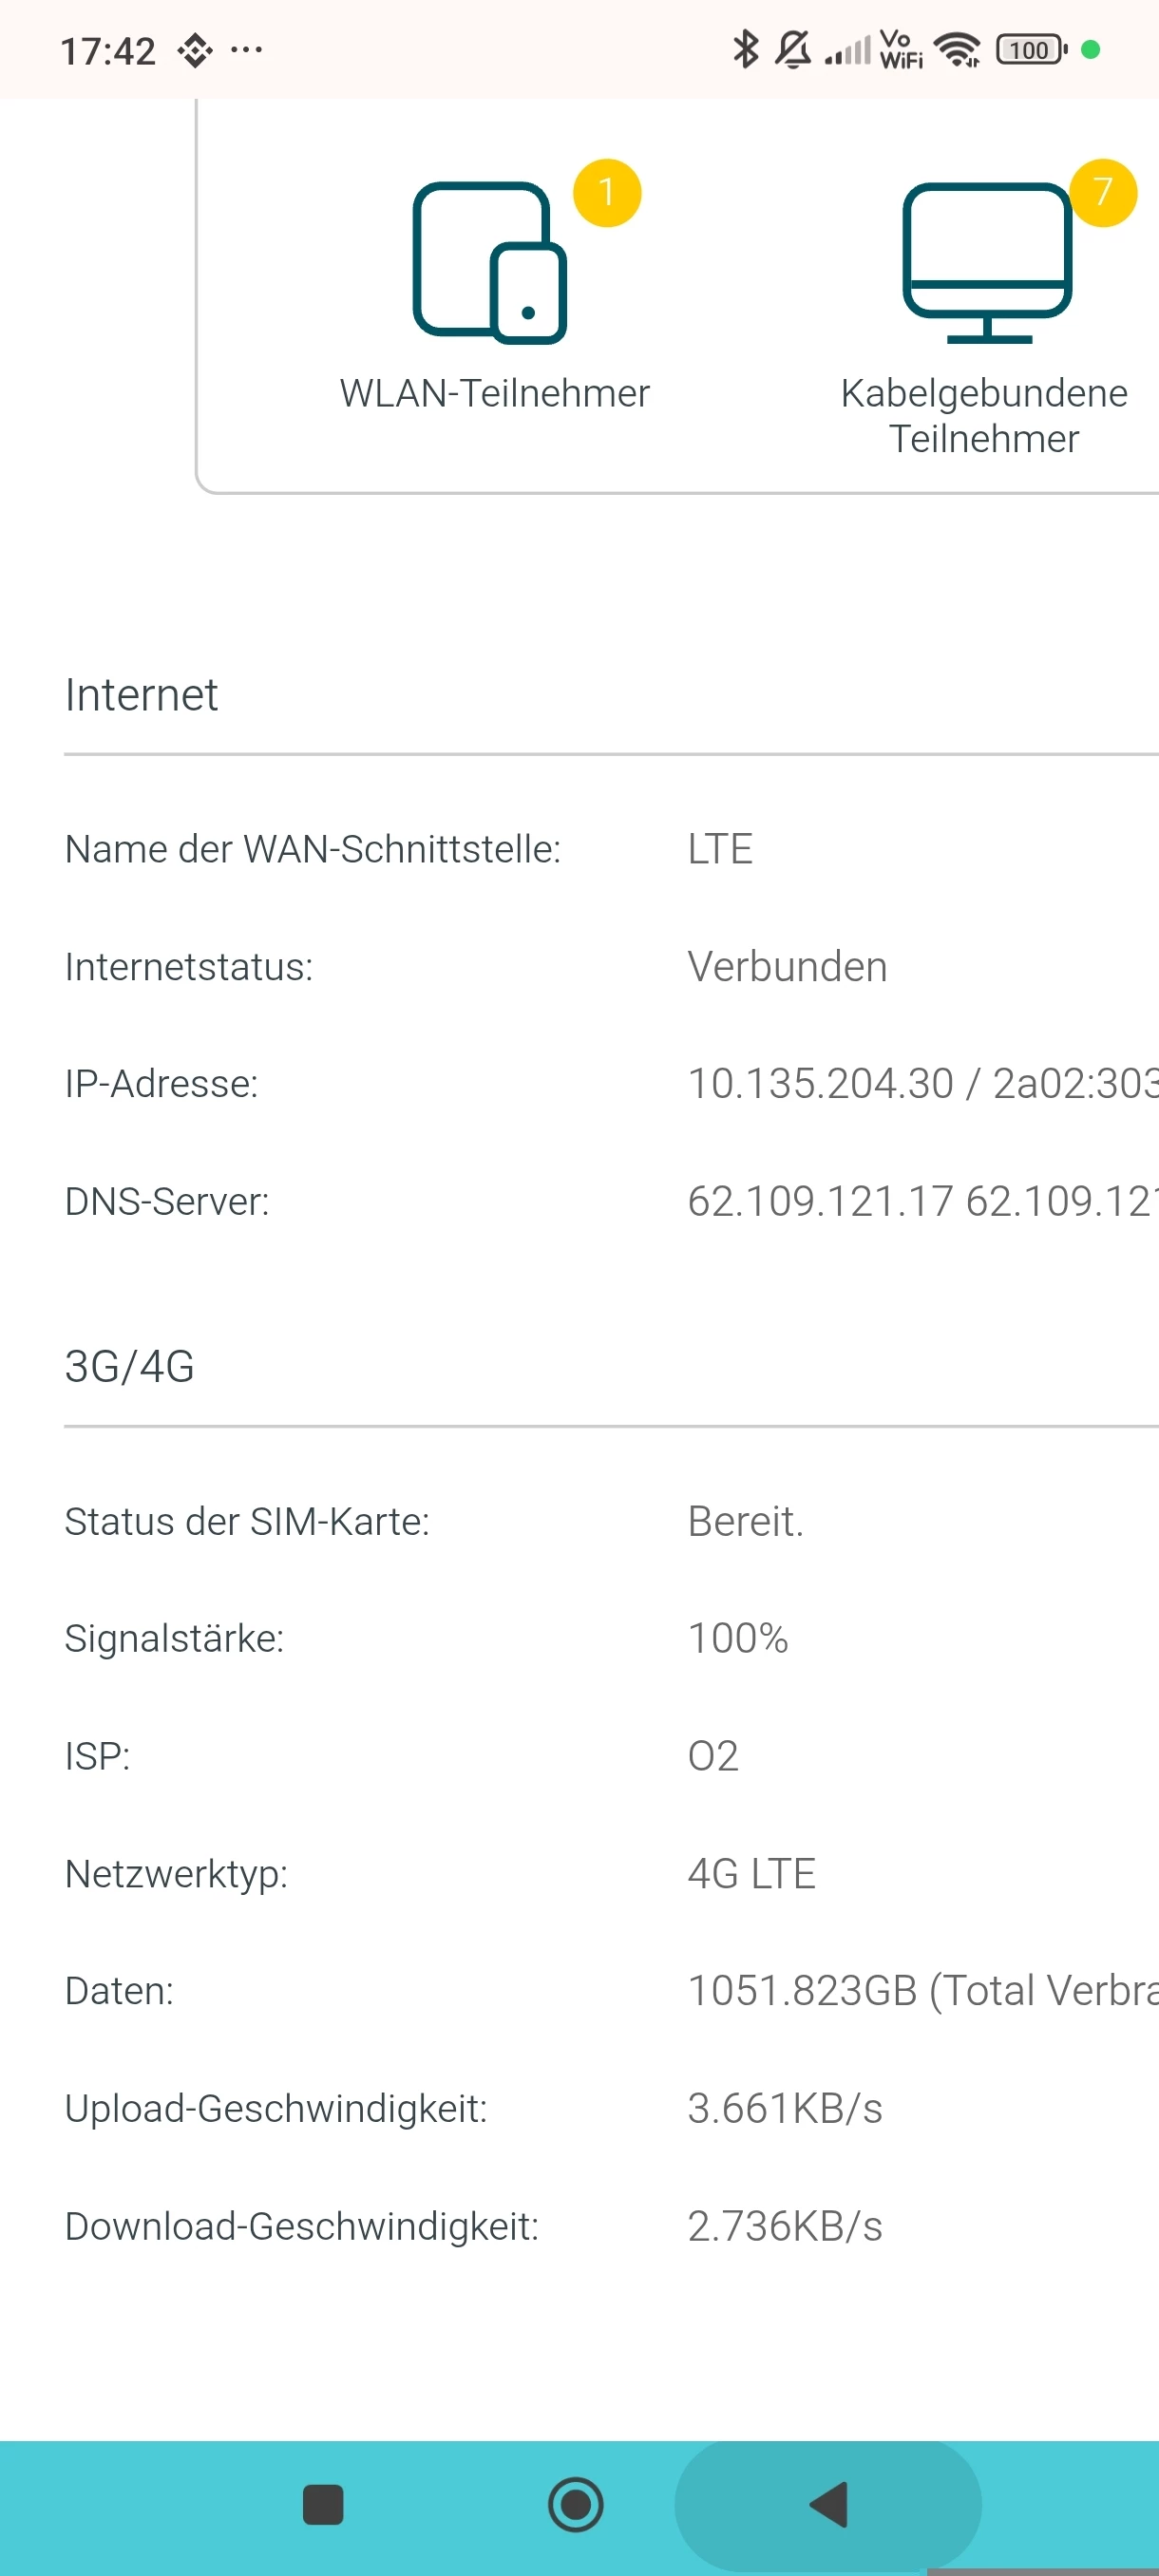Image resolution: width=1159 pixels, height=2576 pixels.
Task: Tap the Kabelgebundene Teilnehmer monitor icon
Action: (x=986, y=263)
